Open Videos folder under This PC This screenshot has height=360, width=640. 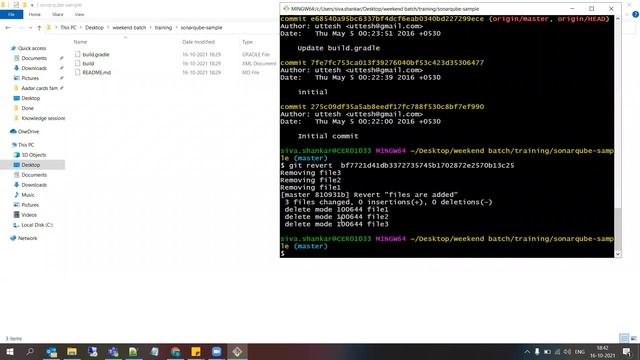click(29, 215)
